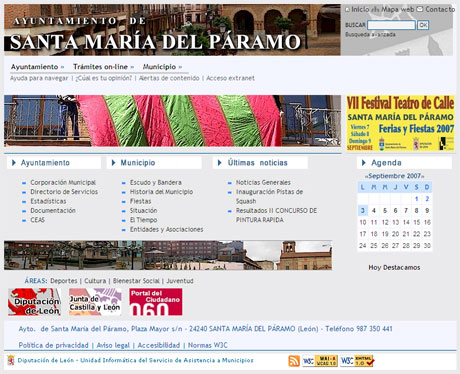Image resolution: width=460 pixels, height=374 pixels.
Task: Open the RSS feed icon
Action: (x=294, y=361)
